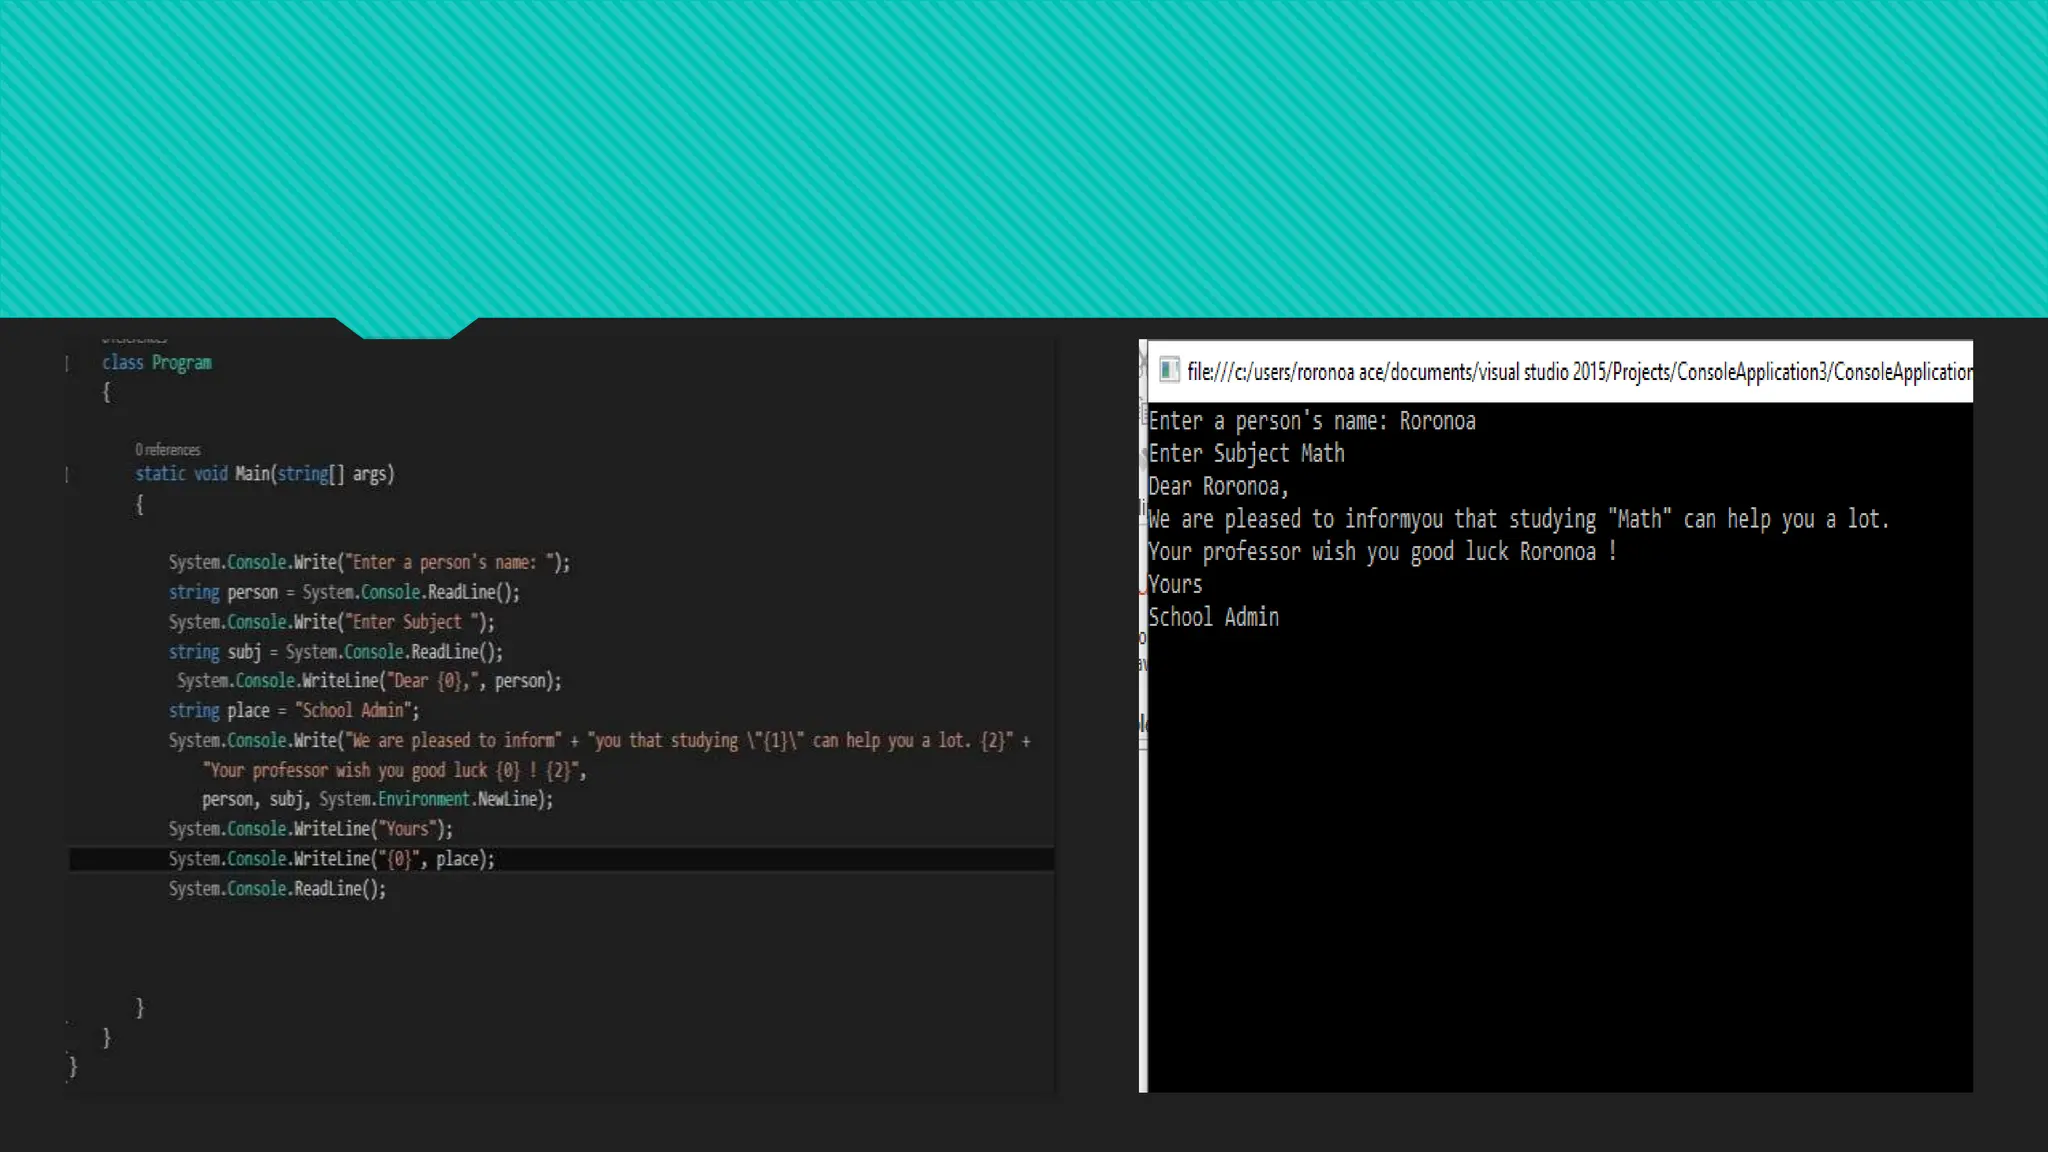Click the 'Enter a person's name: ' Write line

(369, 562)
